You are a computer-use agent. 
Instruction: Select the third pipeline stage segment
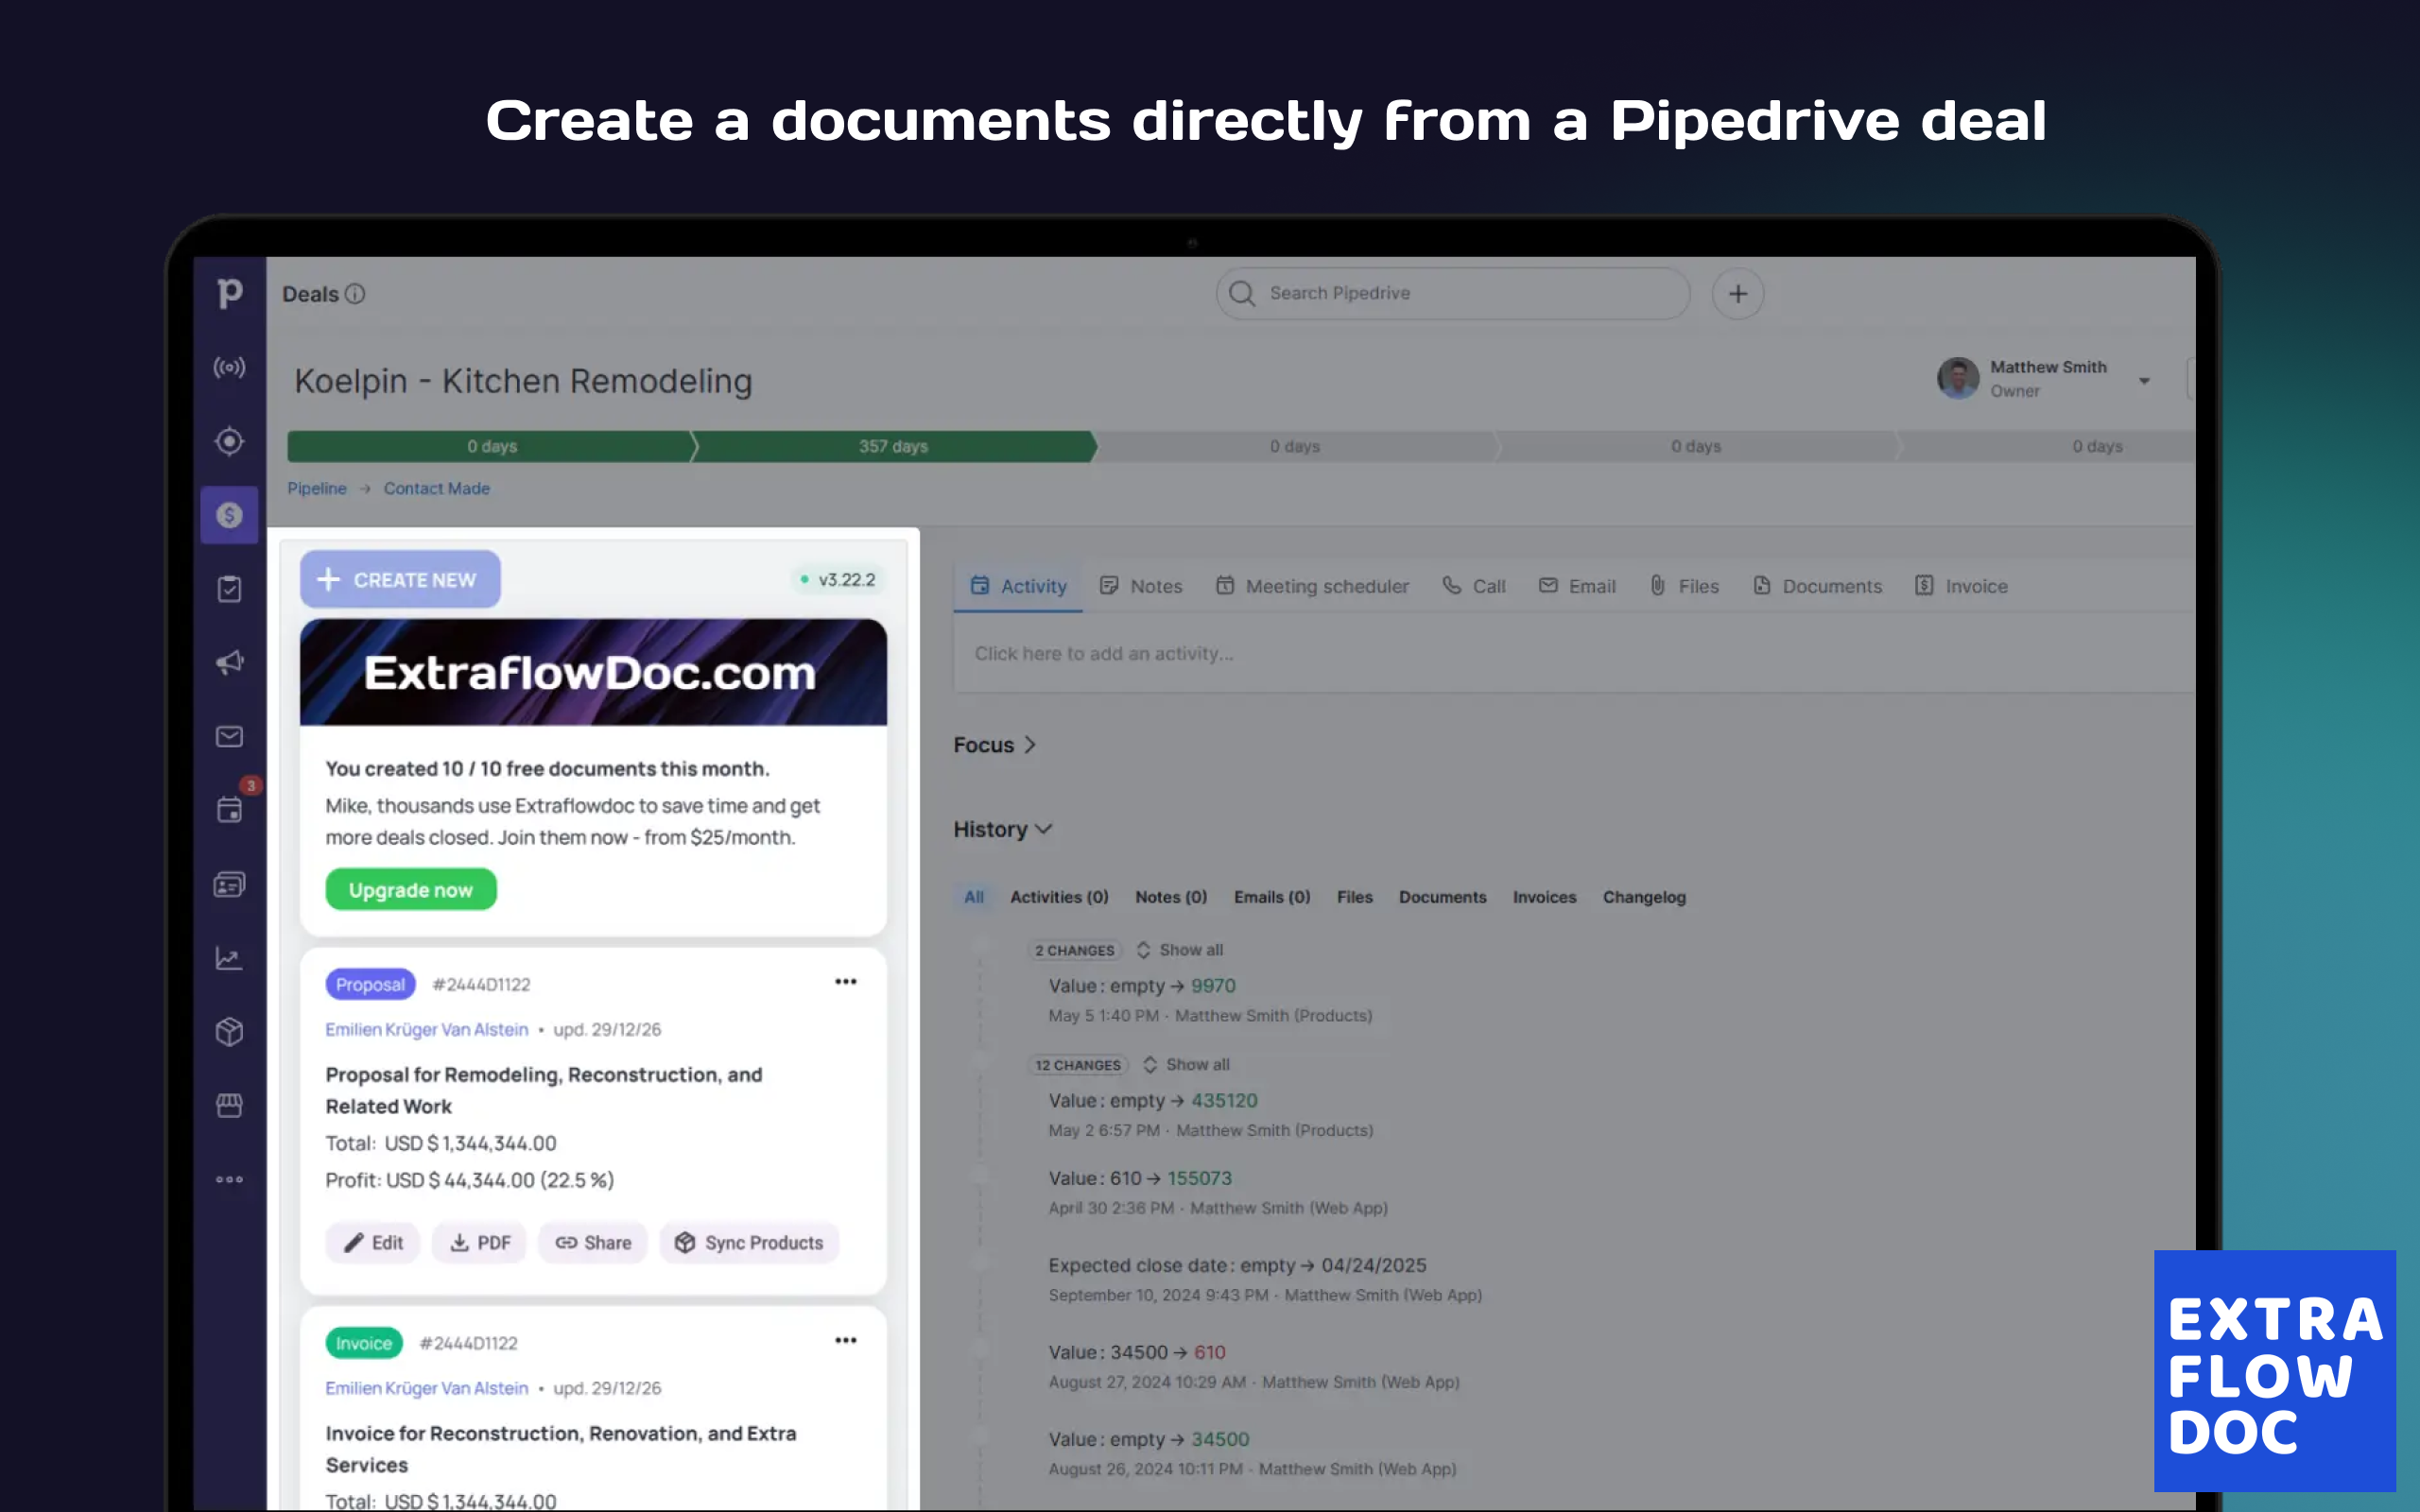1296,446
